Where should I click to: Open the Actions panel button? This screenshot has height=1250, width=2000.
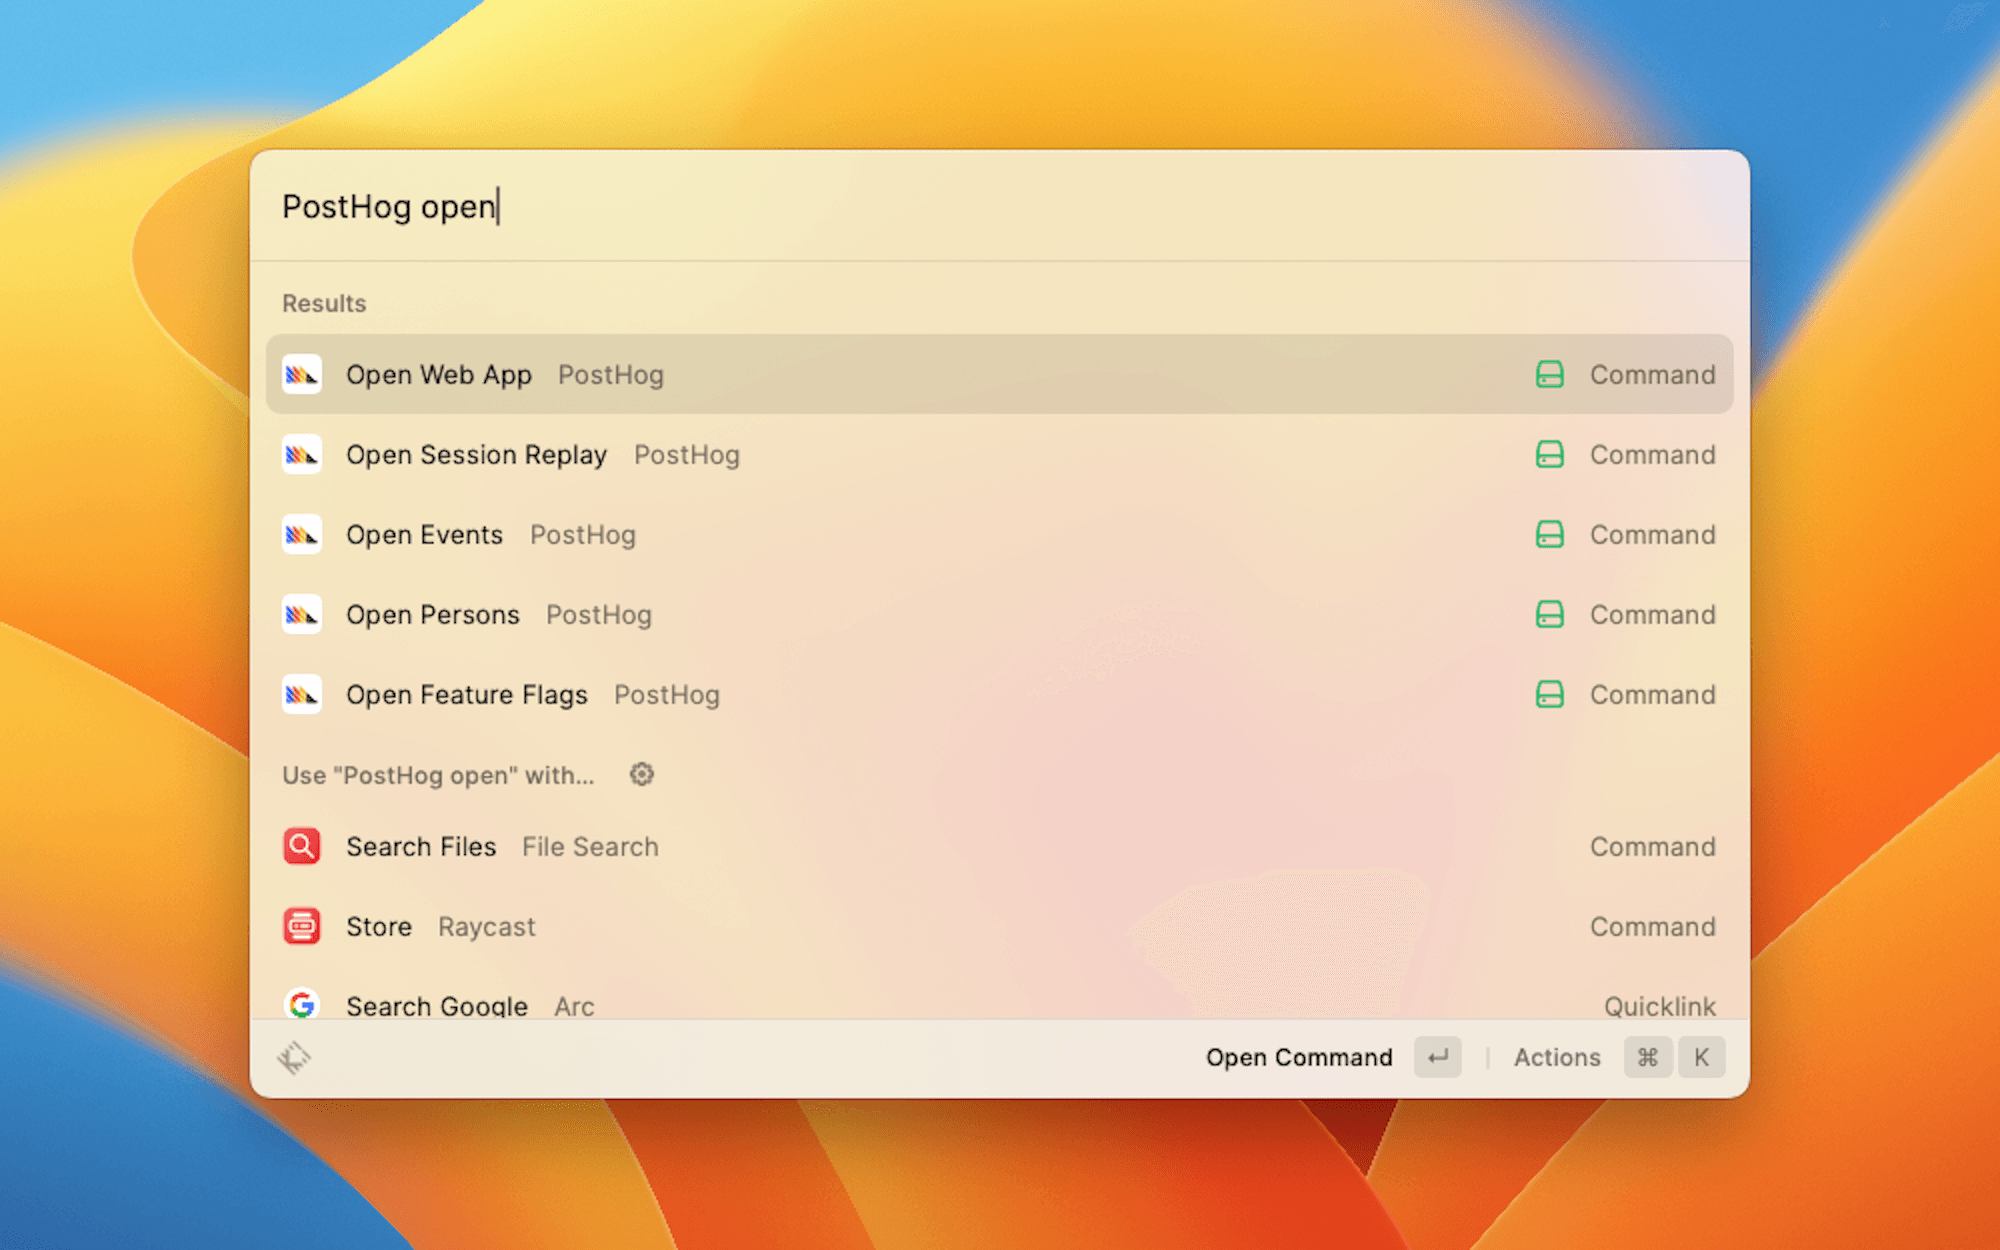(1556, 1057)
